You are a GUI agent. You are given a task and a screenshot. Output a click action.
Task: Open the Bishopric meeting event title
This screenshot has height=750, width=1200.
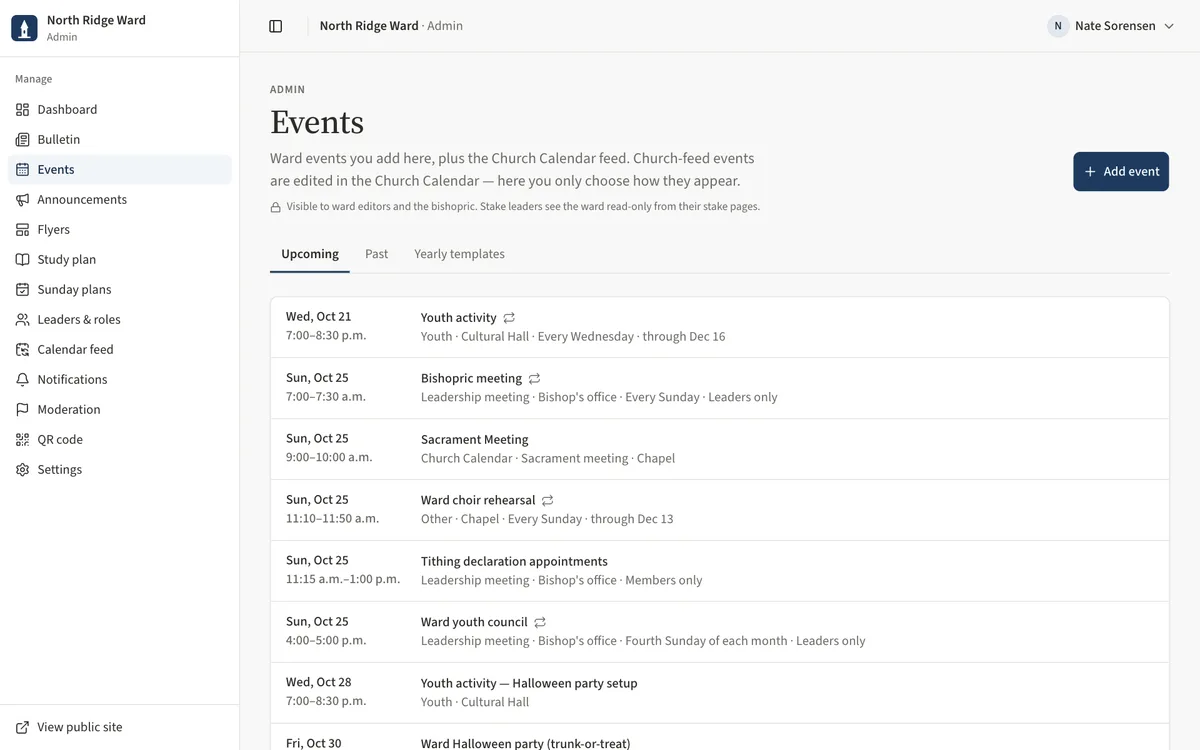[471, 379]
